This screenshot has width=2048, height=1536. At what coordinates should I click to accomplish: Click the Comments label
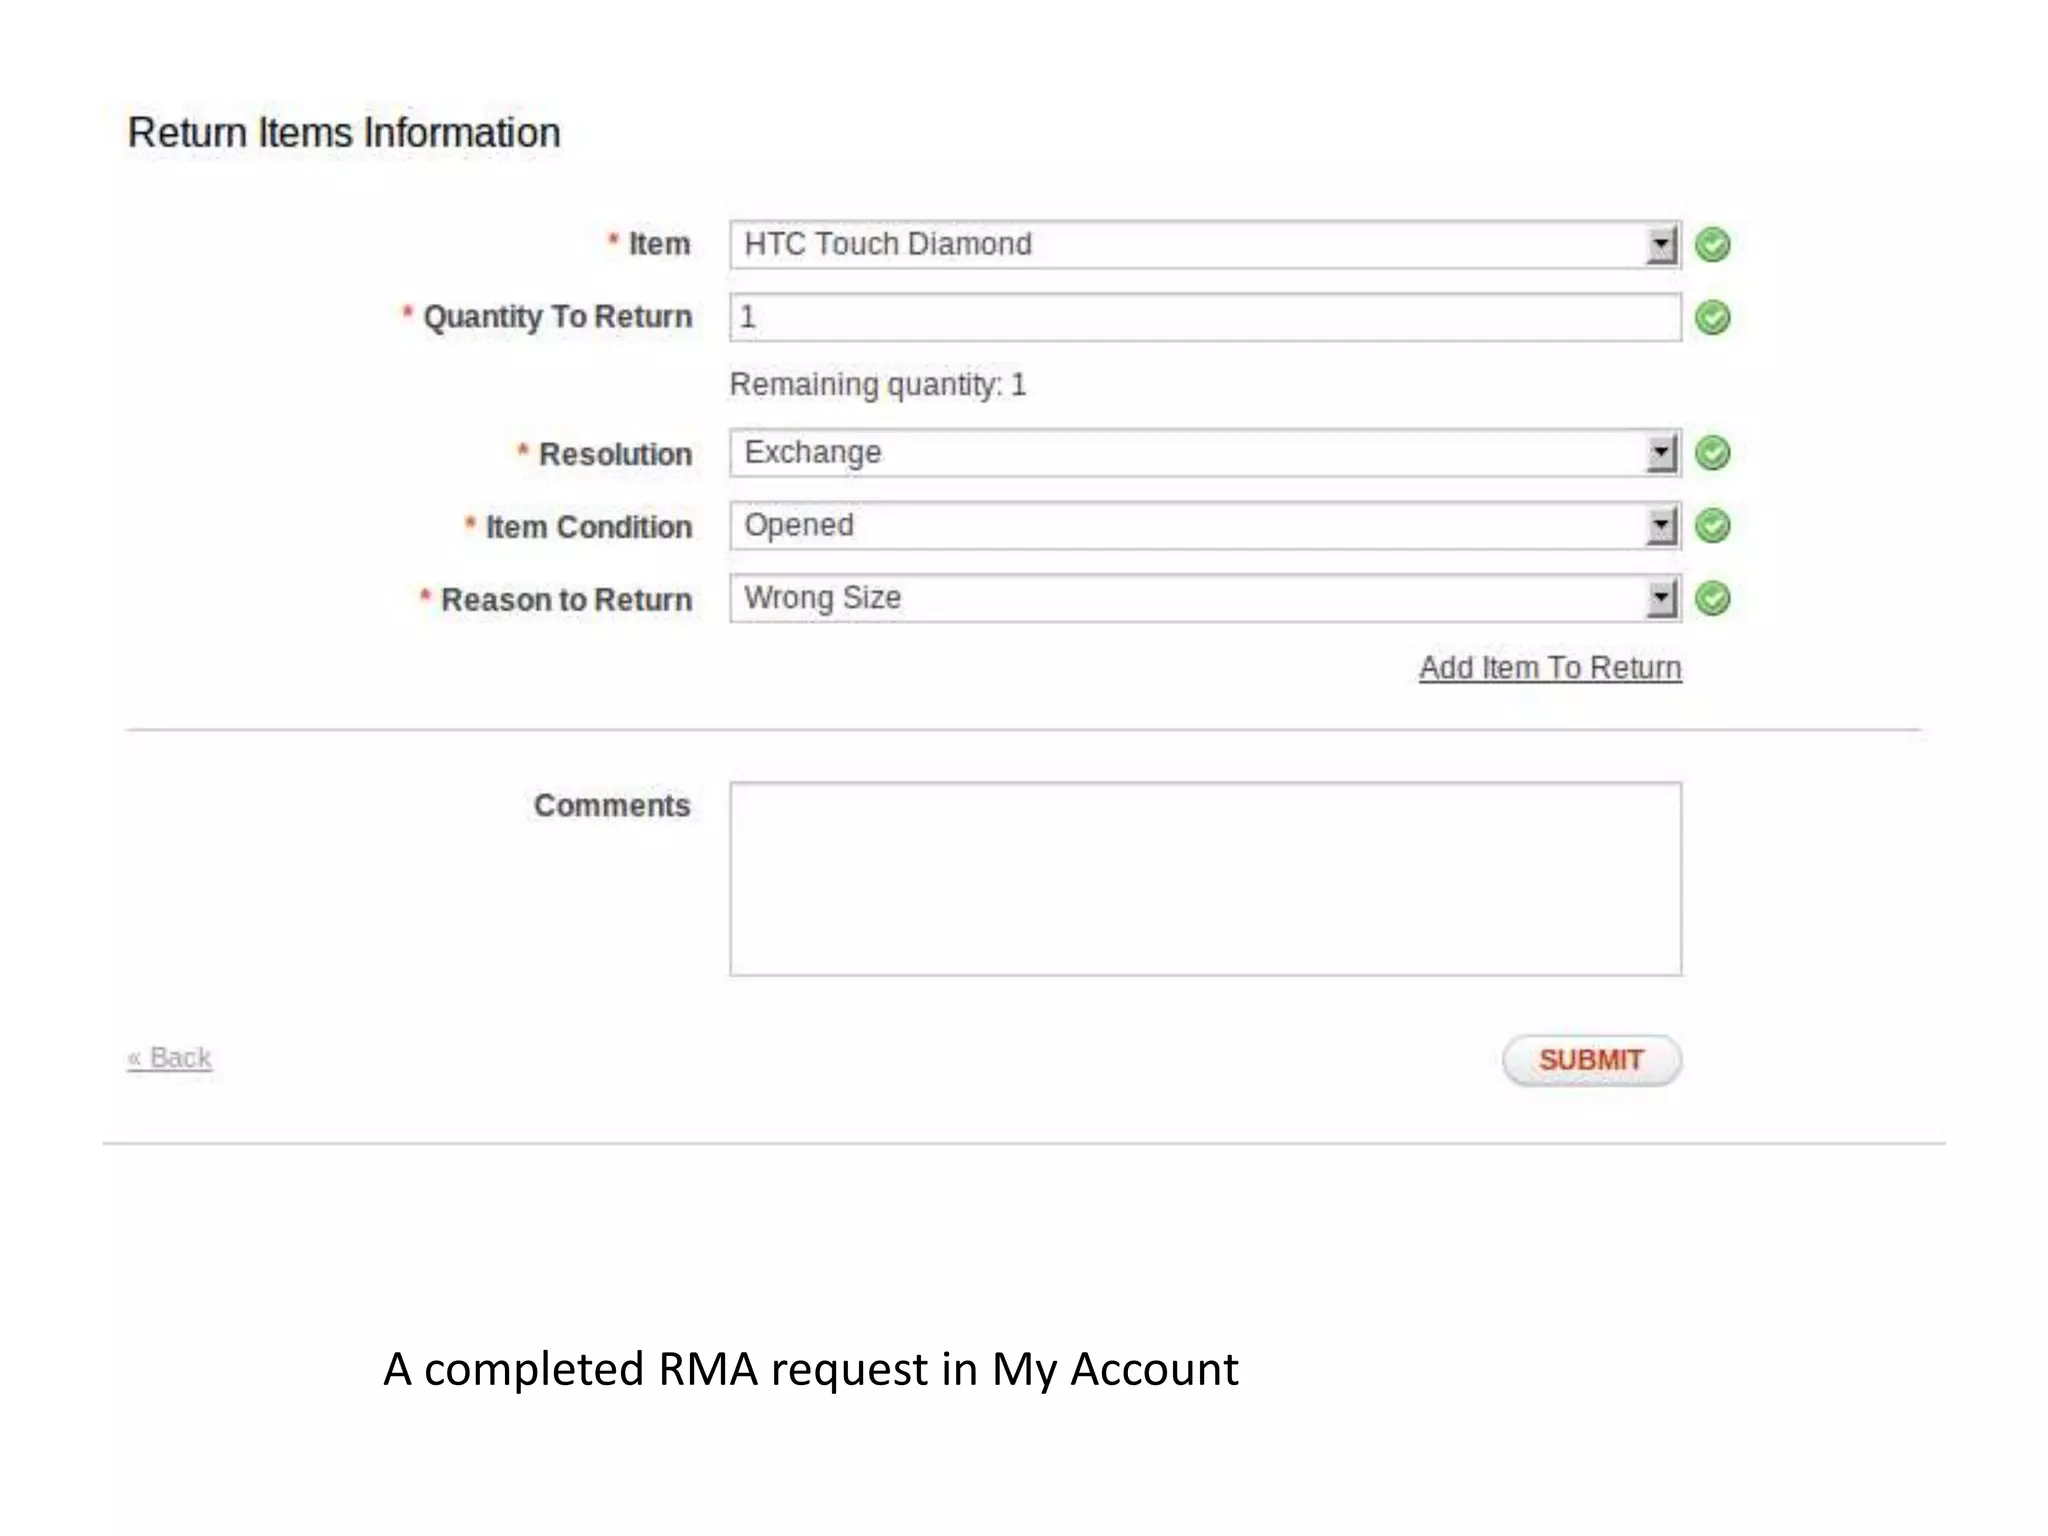[612, 806]
